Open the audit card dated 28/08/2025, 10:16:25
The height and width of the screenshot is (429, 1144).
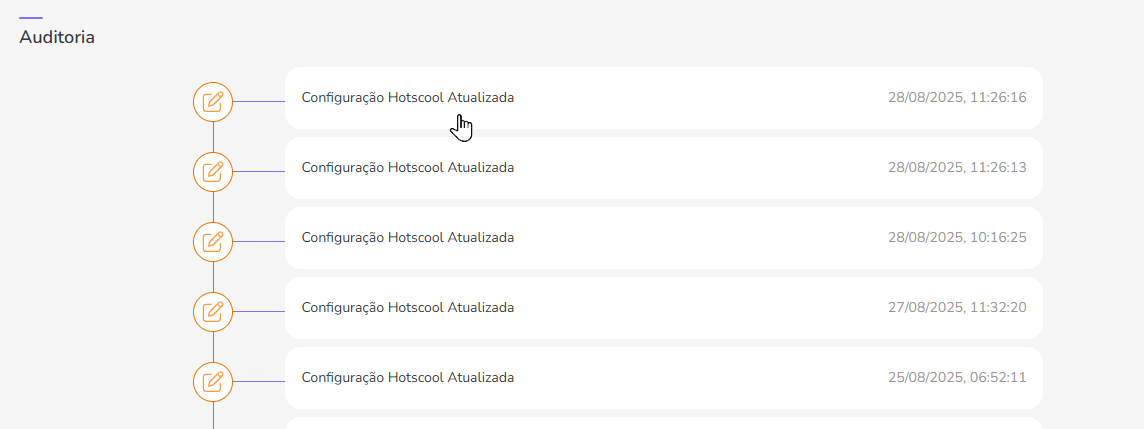663,238
